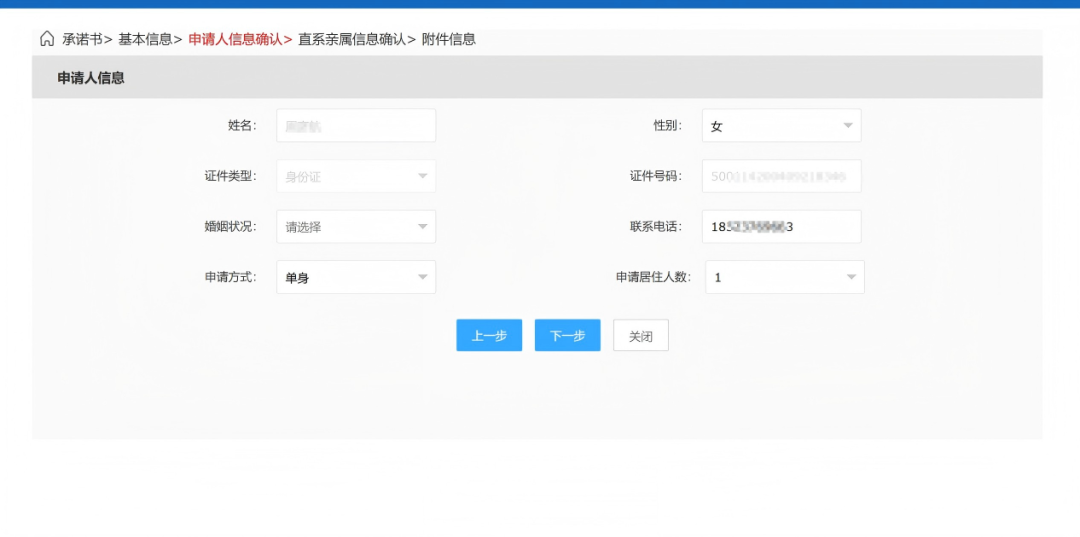
Task: Focus the 联系电话 input field
Action: 782,227
